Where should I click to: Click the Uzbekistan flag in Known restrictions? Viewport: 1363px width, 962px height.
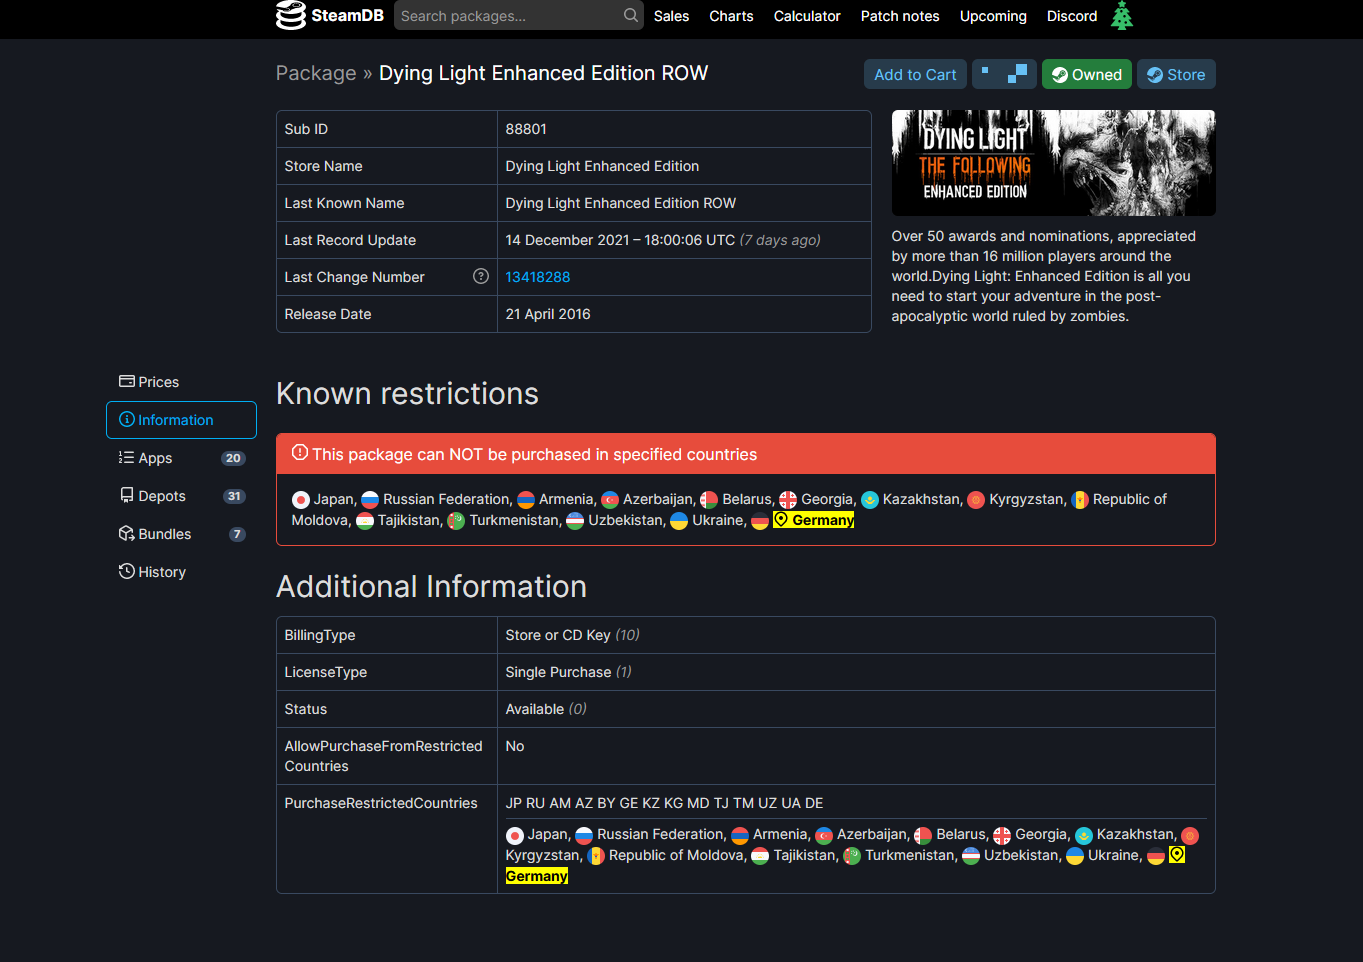[575, 521]
